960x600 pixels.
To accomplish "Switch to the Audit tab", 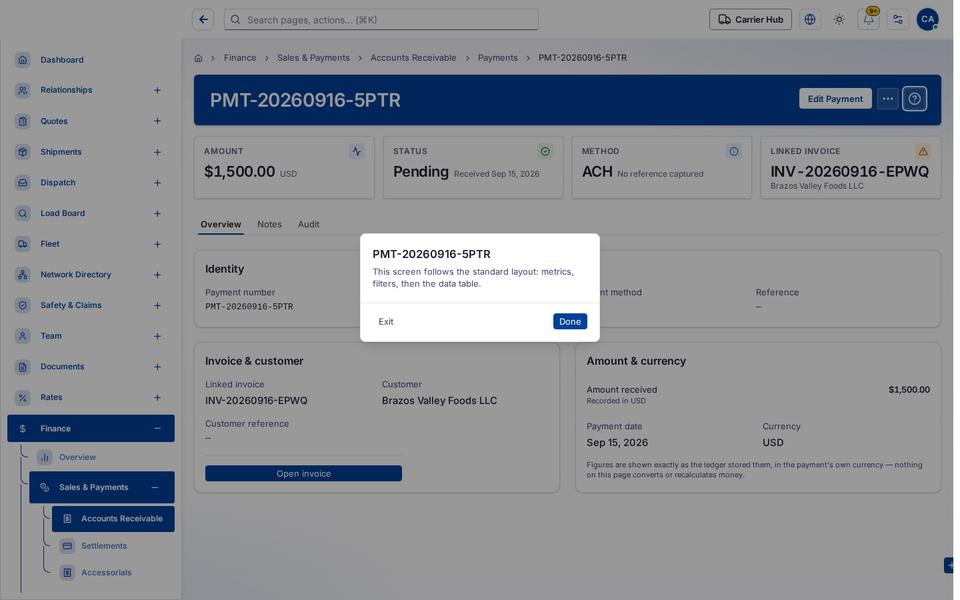I will click(x=309, y=225).
